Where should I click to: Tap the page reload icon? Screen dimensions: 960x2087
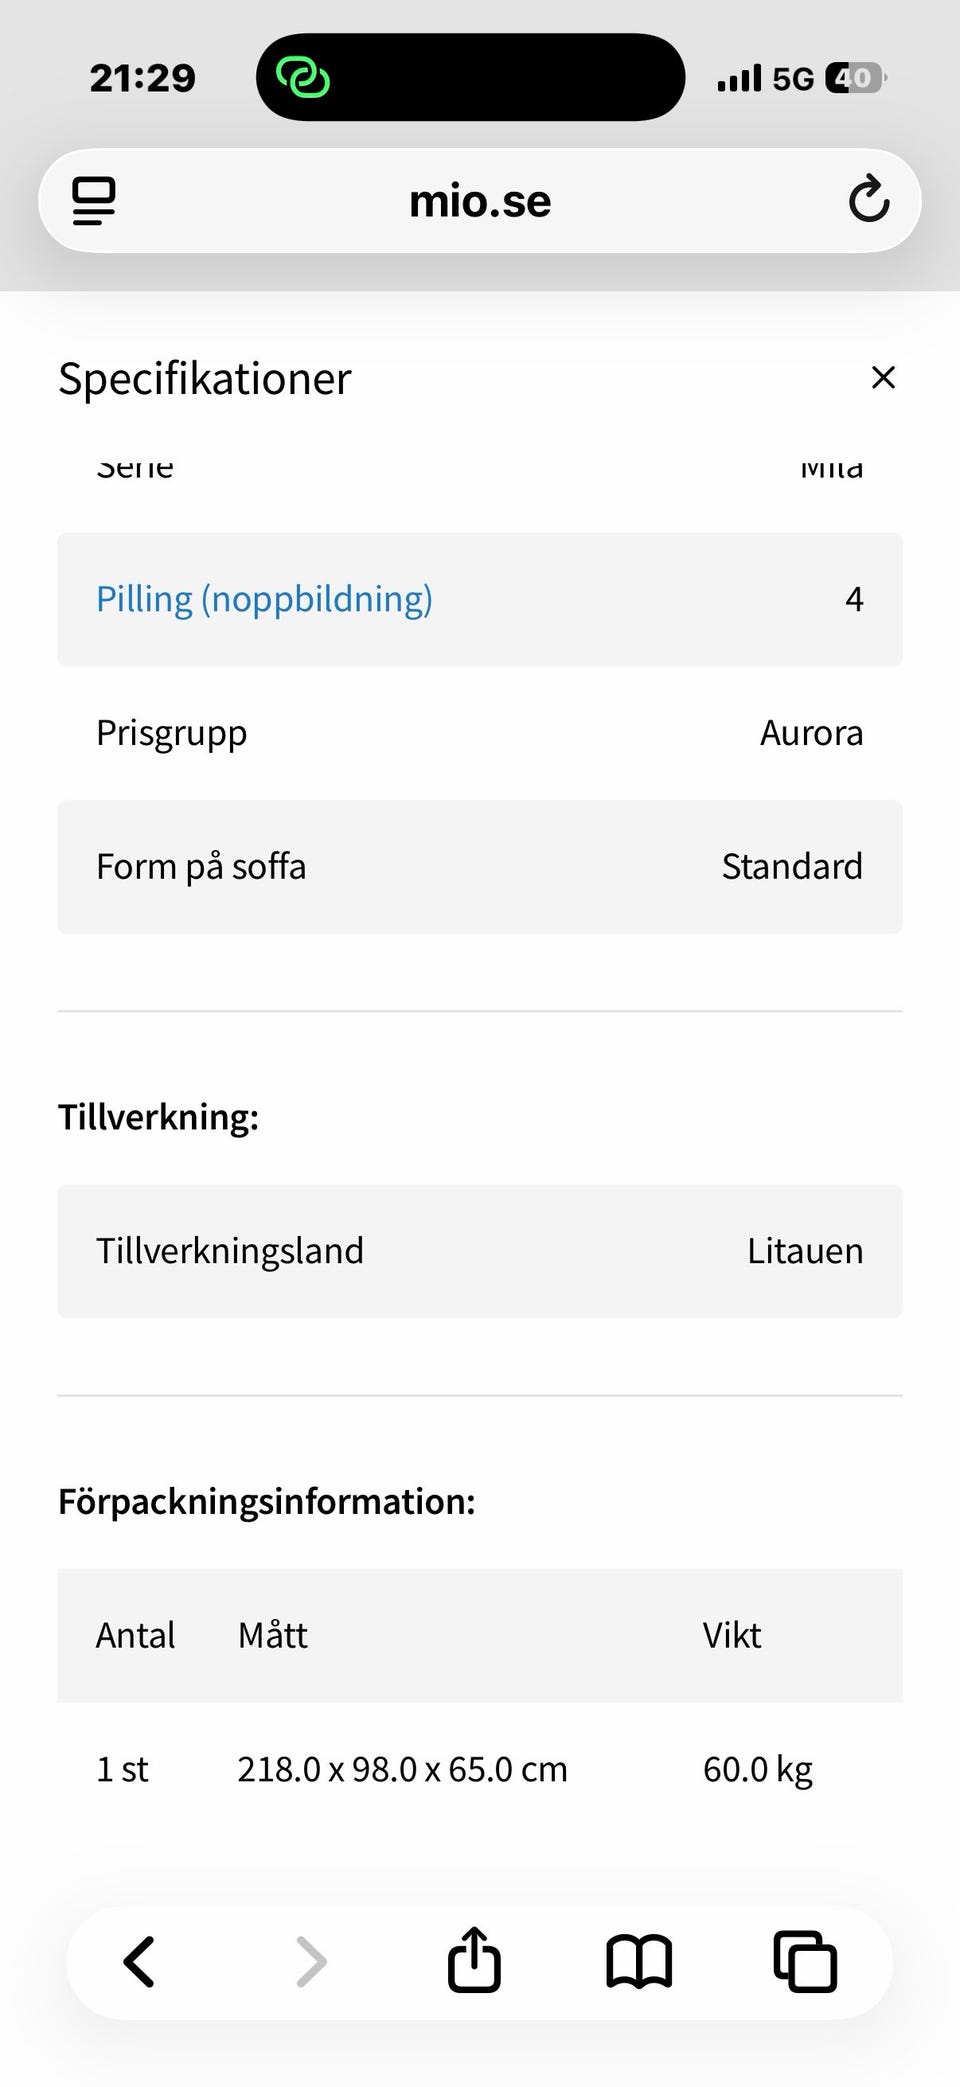pos(868,200)
